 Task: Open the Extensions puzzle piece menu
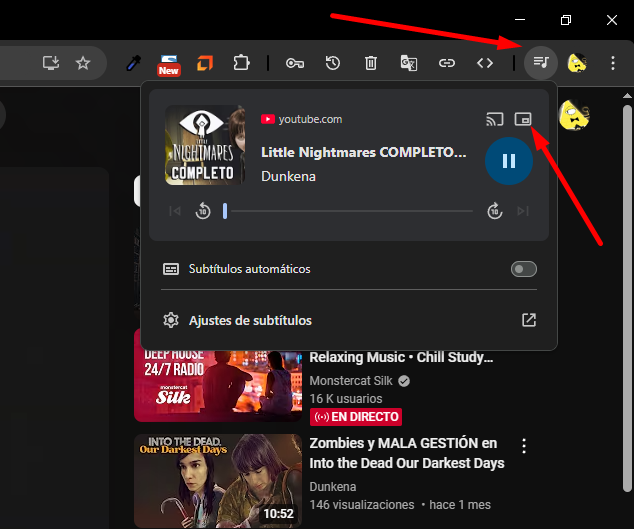click(x=241, y=63)
